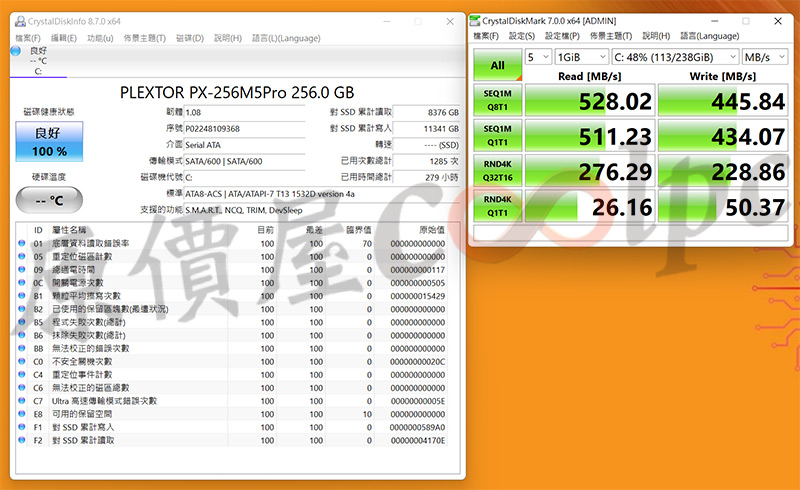Open 檔案(F) menu in CrystalDiskInfo
Image resolution: width=800 pixels, height=490 pixels.
(x=28, y=38)
